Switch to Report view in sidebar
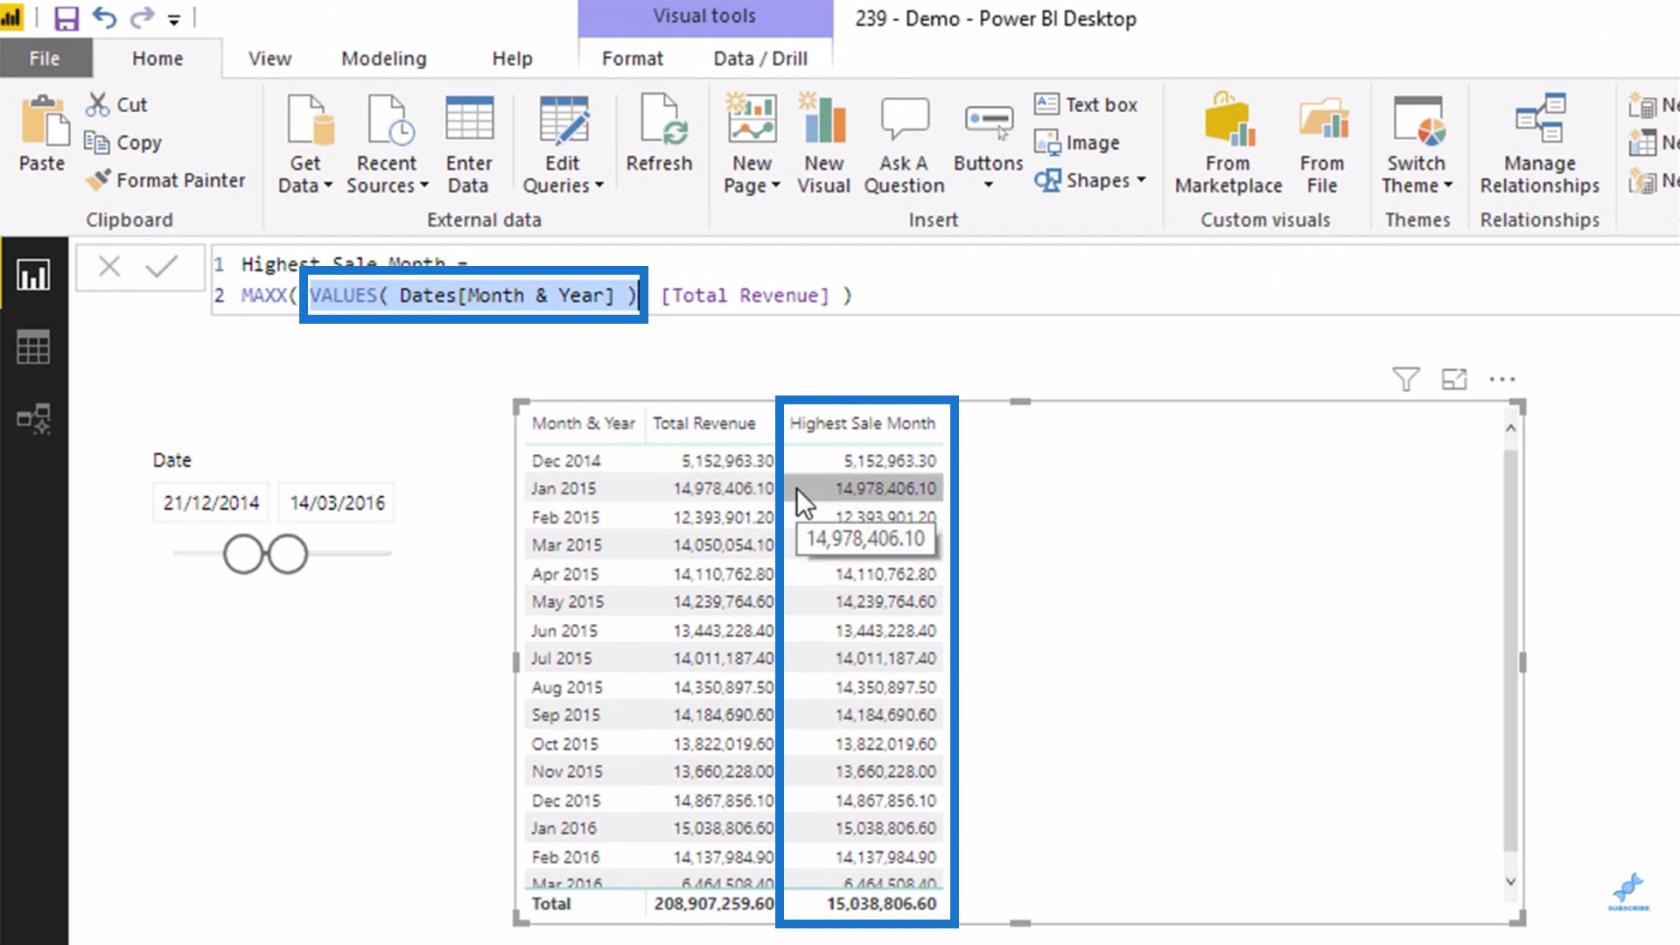This screenshot has height=945, width=1680. [x=33, y=276]
